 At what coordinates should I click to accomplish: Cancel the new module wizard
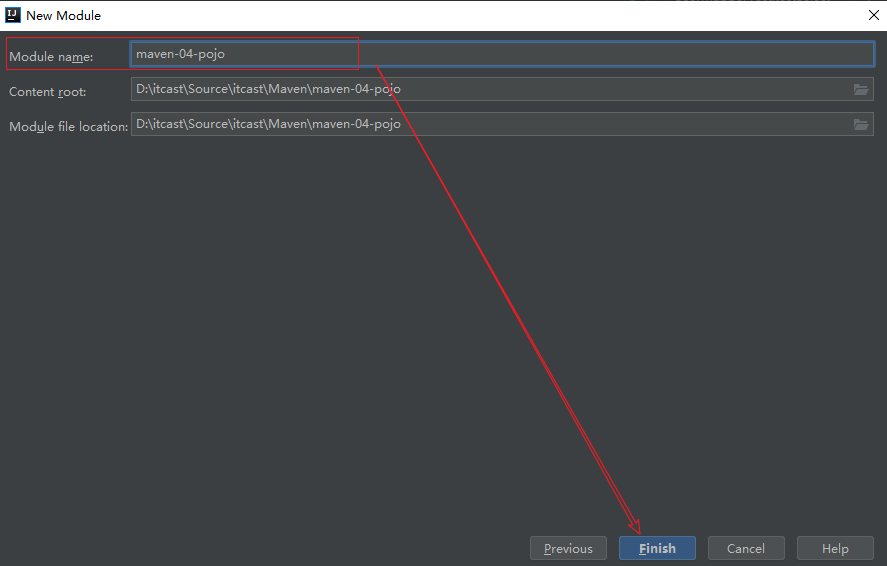click(x=745, y=548)
